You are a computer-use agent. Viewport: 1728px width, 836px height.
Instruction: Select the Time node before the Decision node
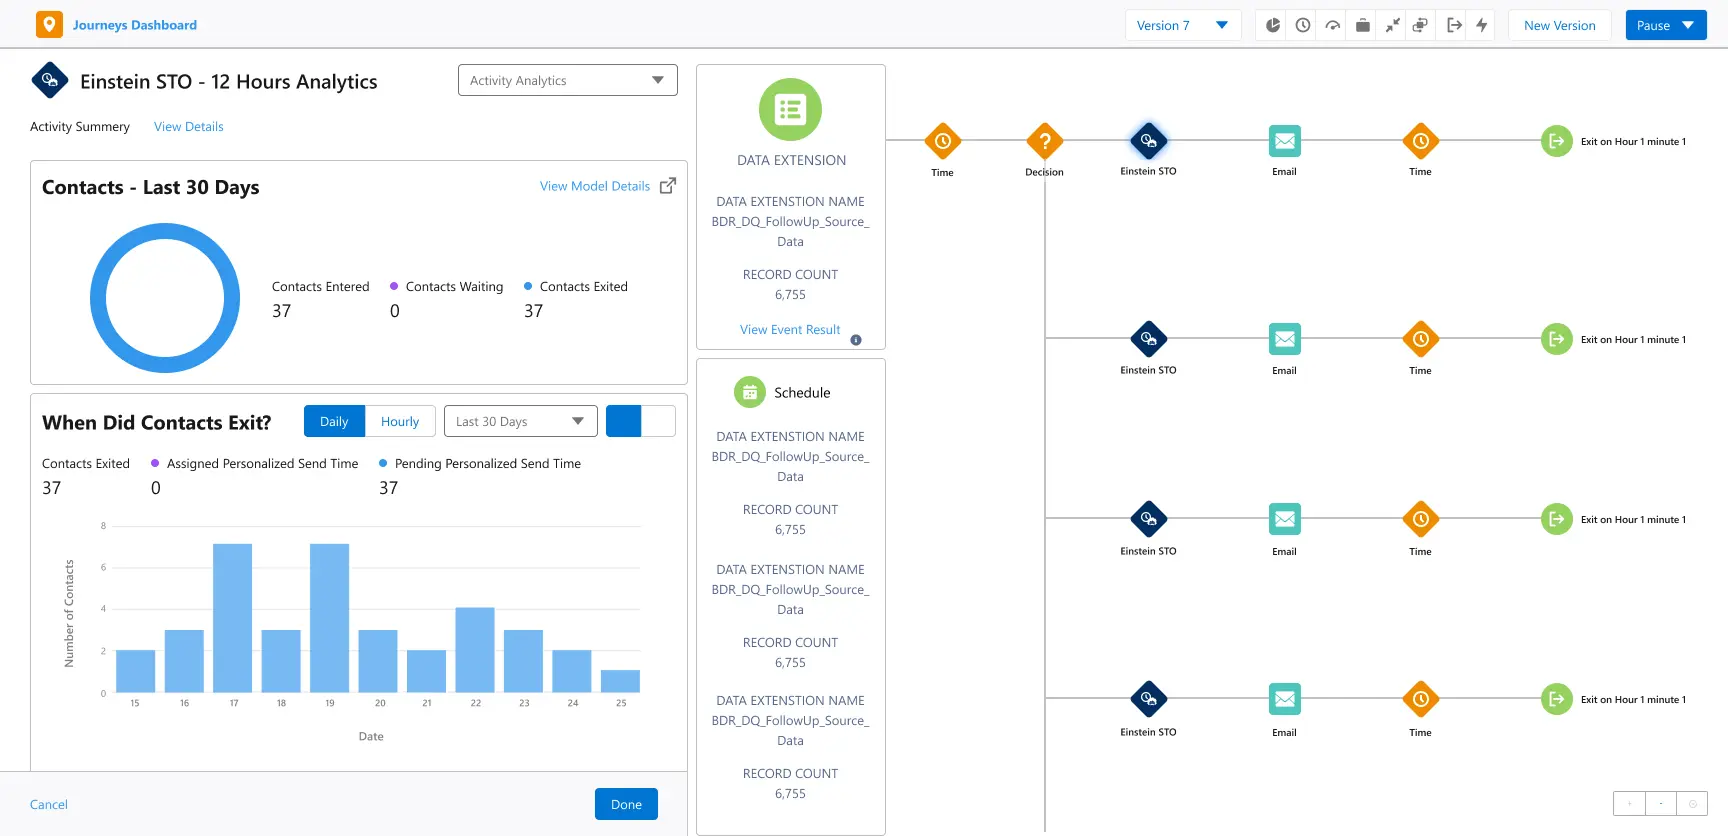(x=943, y=141)
